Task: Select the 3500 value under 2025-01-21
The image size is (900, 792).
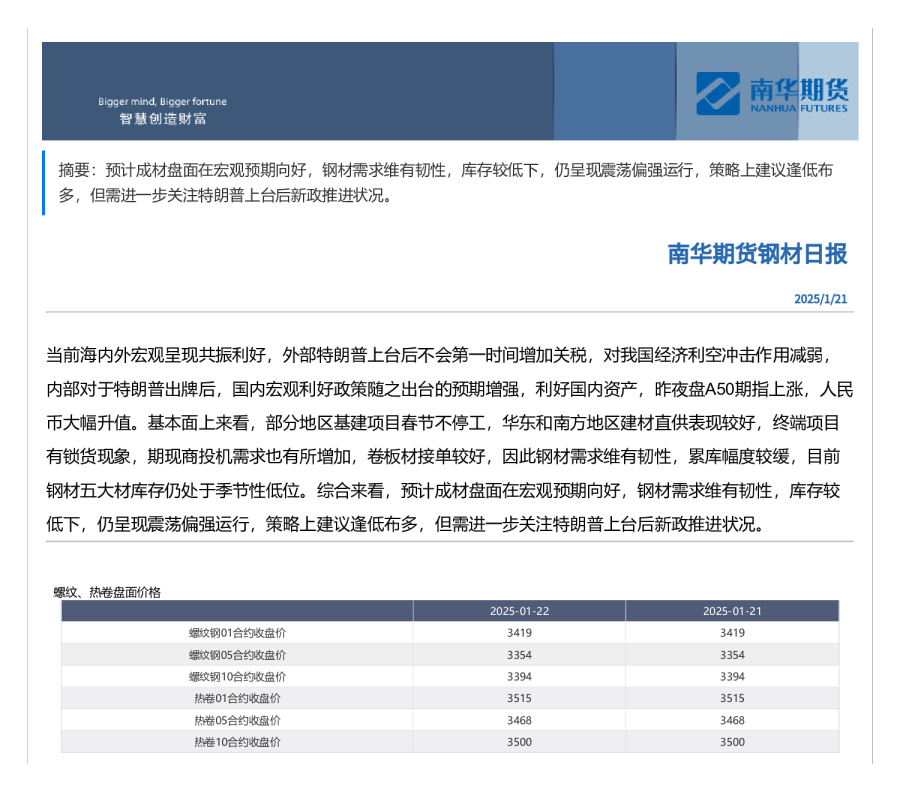Action: (732, 742)
